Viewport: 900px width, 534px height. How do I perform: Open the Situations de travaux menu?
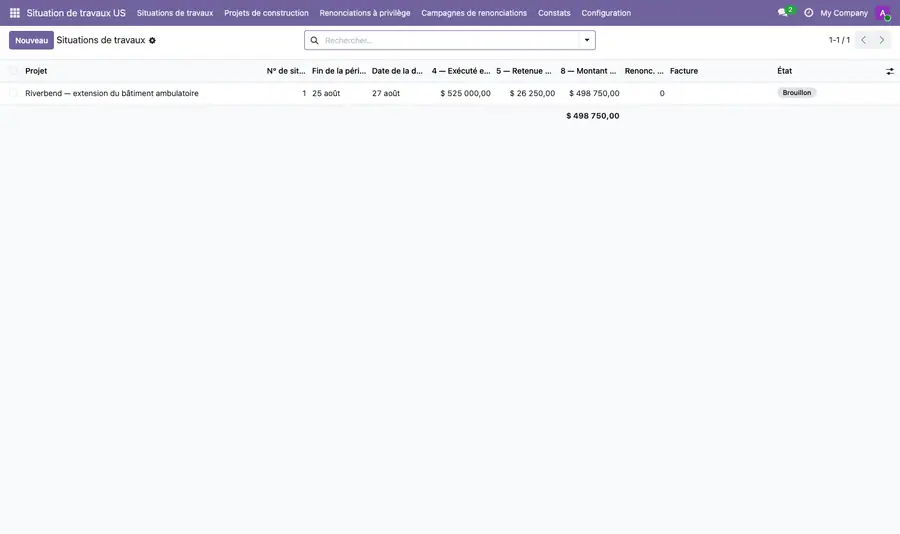174,13
